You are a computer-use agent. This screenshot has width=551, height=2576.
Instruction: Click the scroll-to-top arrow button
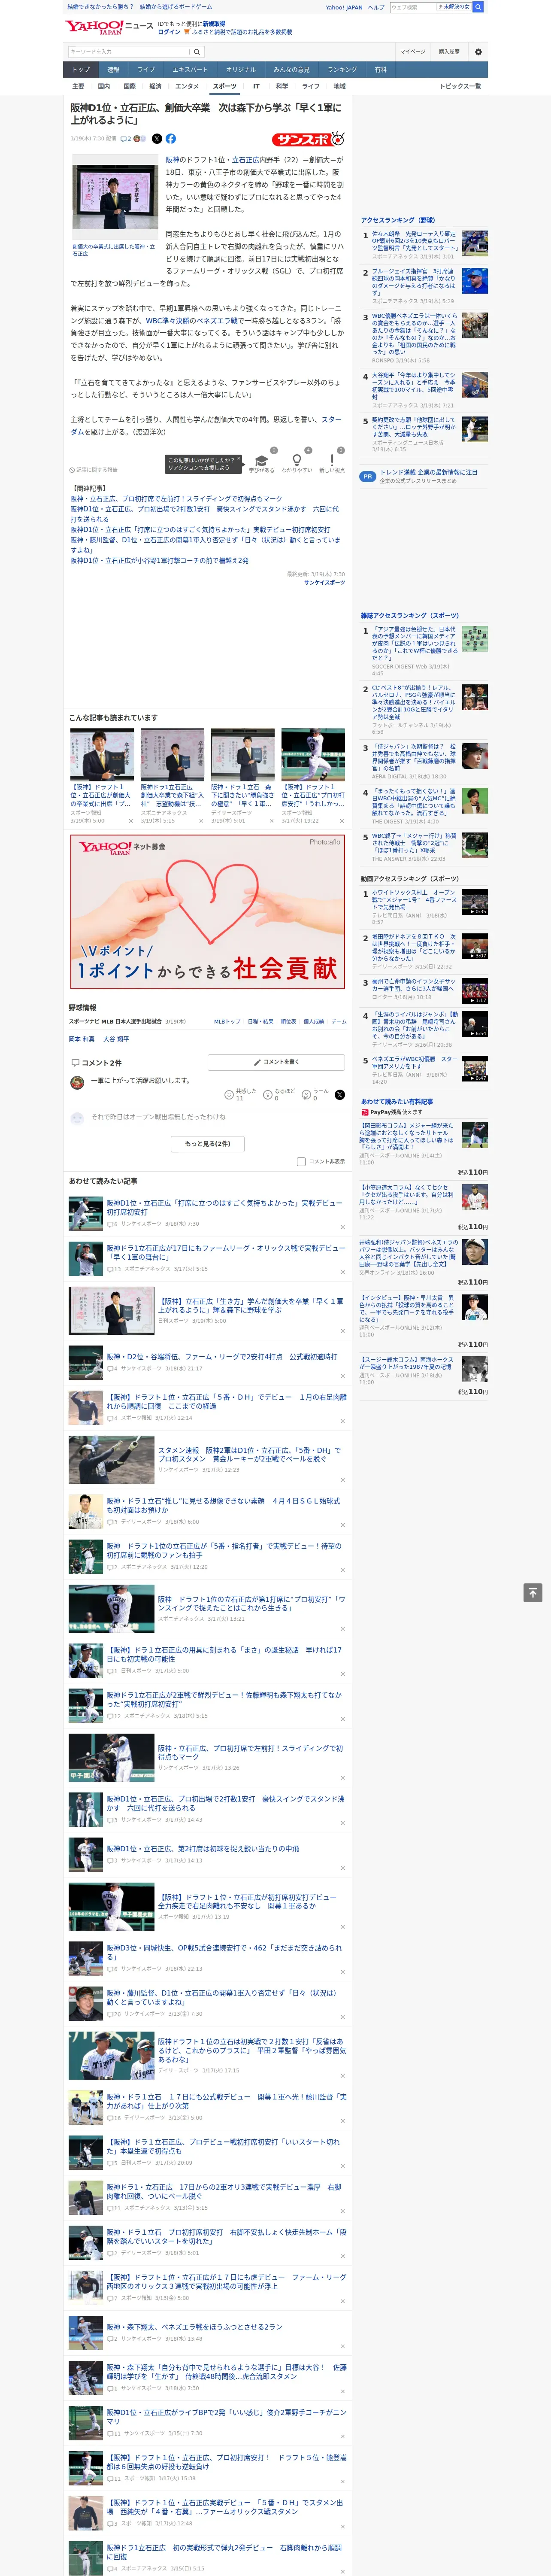[x=533, y=1592]
